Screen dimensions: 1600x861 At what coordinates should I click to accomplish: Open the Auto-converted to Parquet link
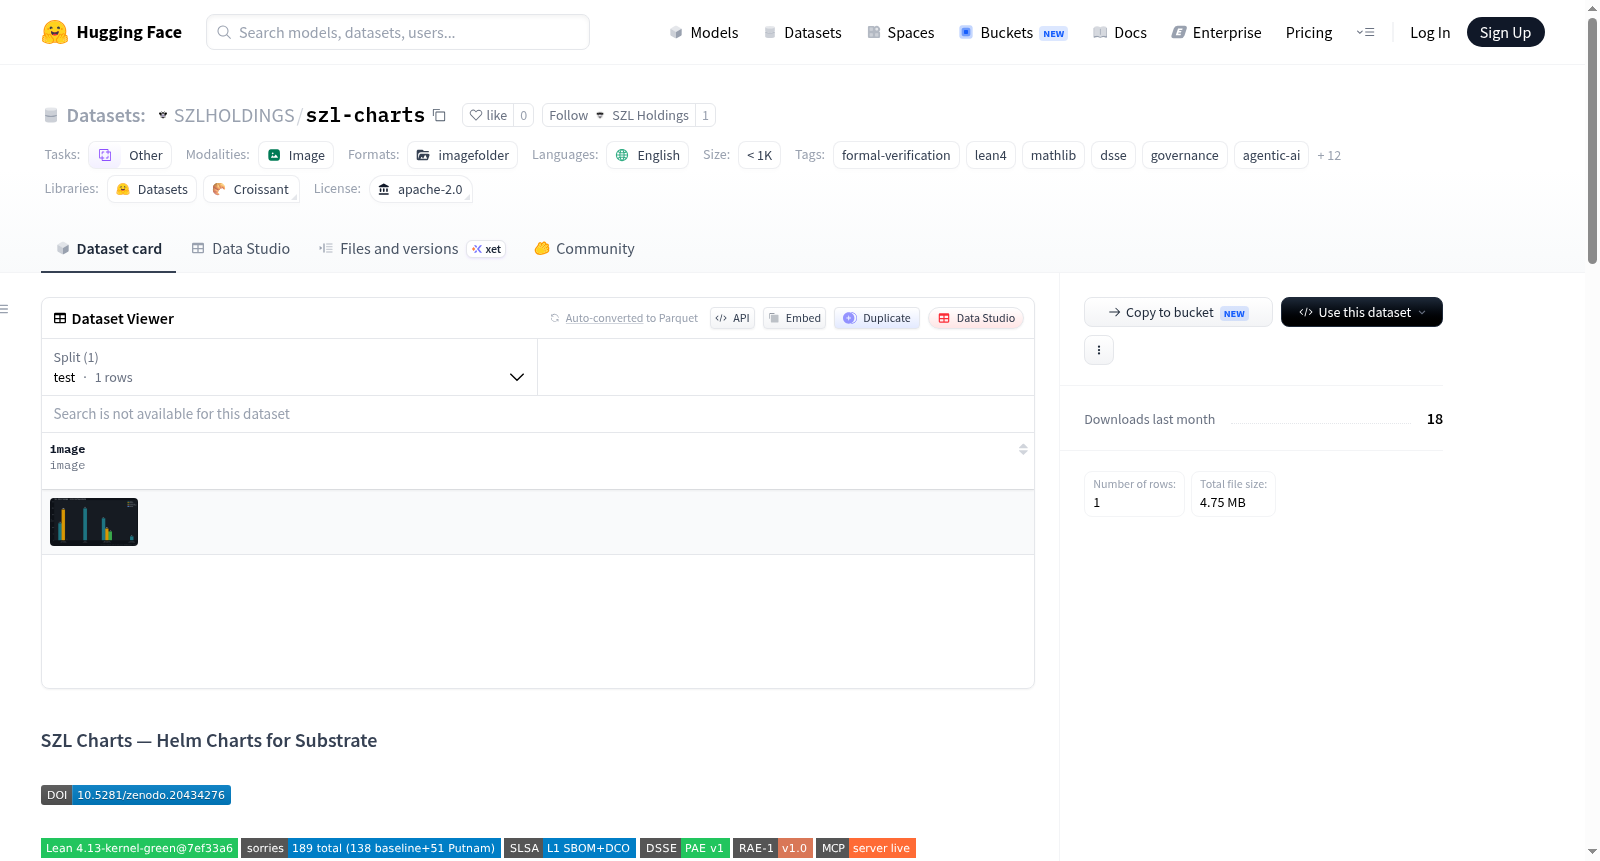(x=632, y=318)
